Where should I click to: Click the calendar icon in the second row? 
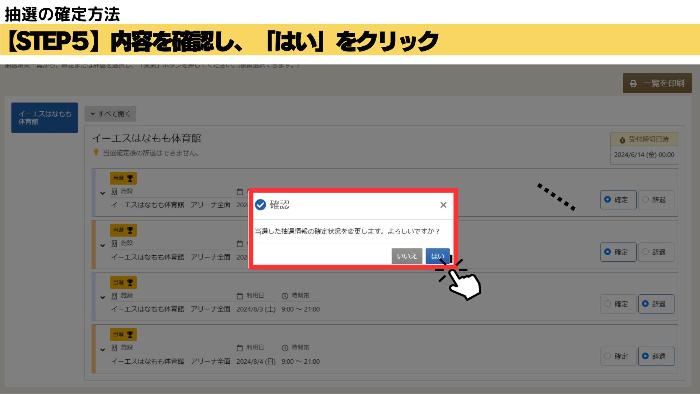click(x=240, y=244)
